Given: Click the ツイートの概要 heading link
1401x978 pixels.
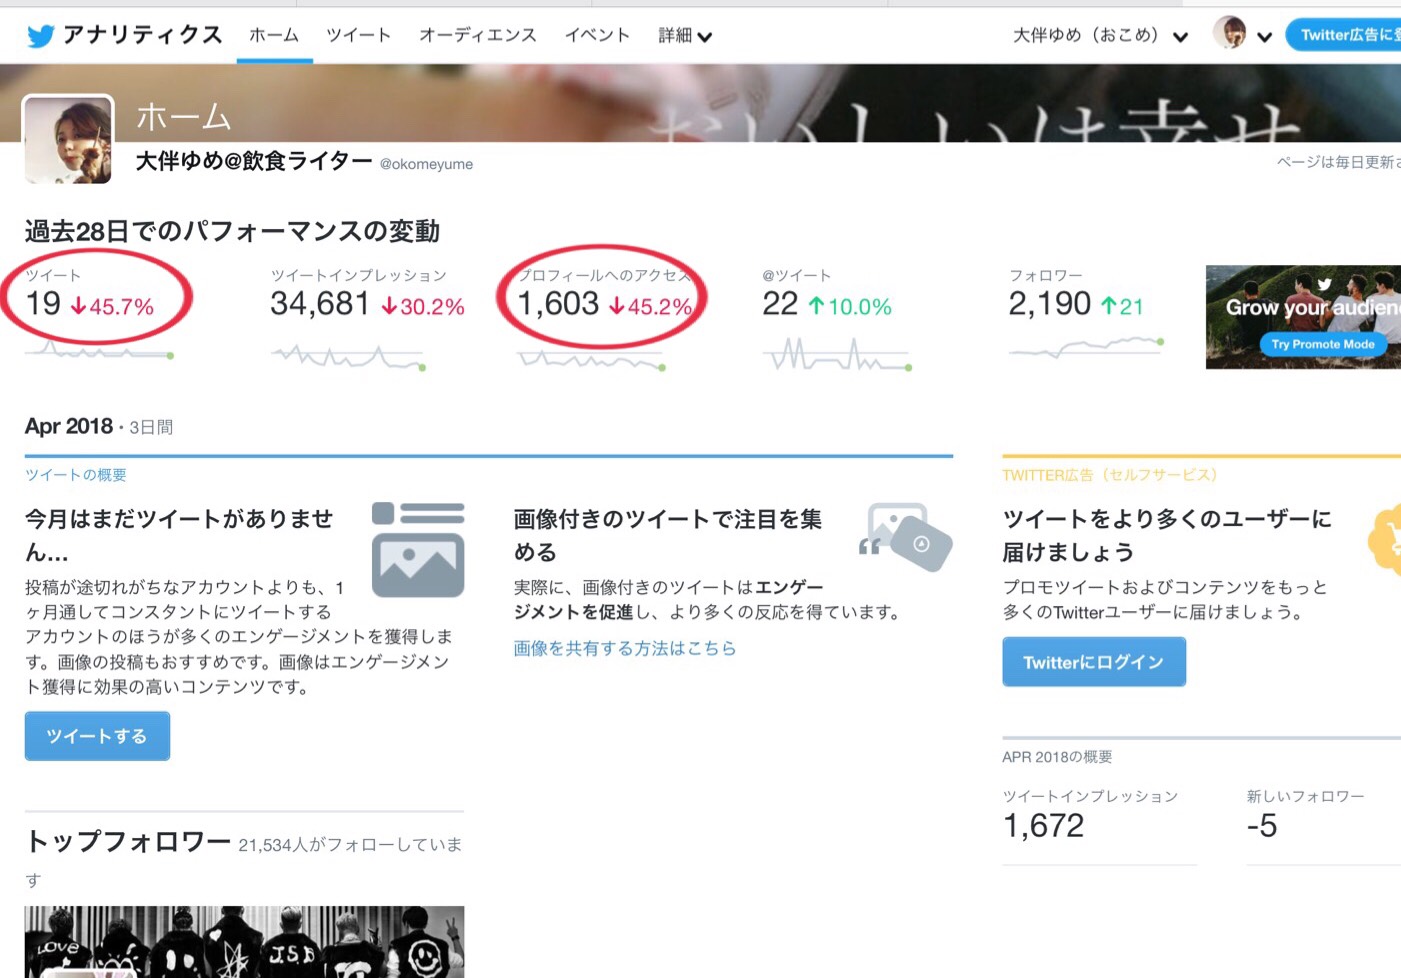Looking at the screenshot, I should pos(76,475).
